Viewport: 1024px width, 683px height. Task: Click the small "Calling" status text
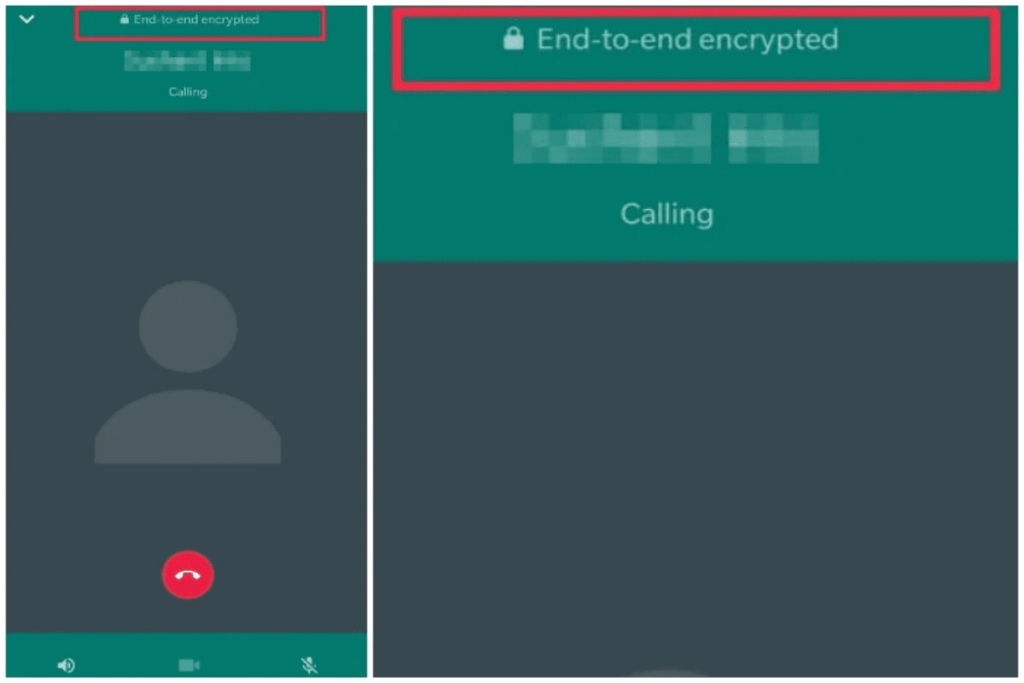pyautogui.click(x=188, y=91)
